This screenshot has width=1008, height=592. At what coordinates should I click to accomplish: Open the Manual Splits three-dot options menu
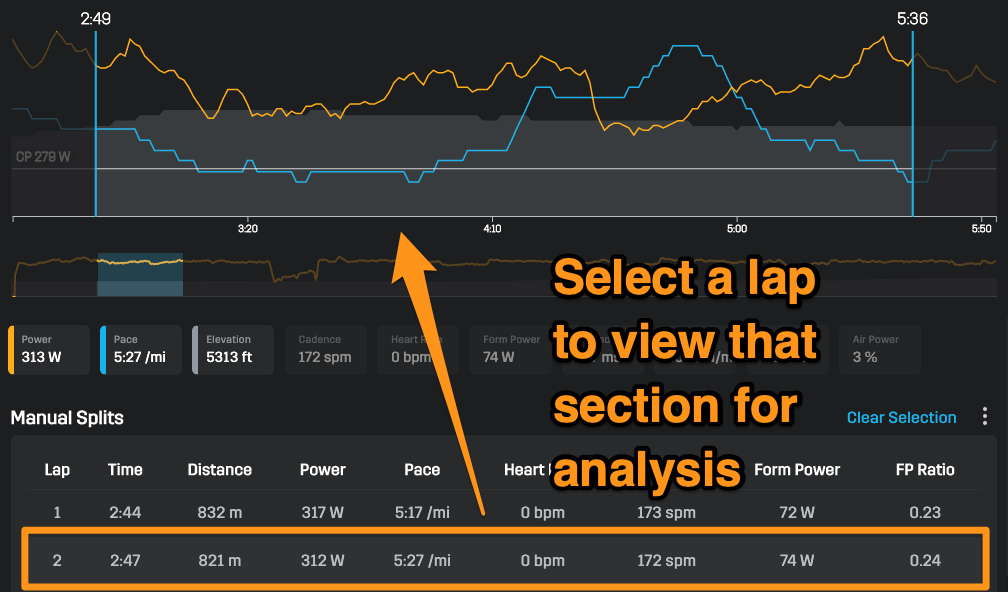tap(985, 417)
